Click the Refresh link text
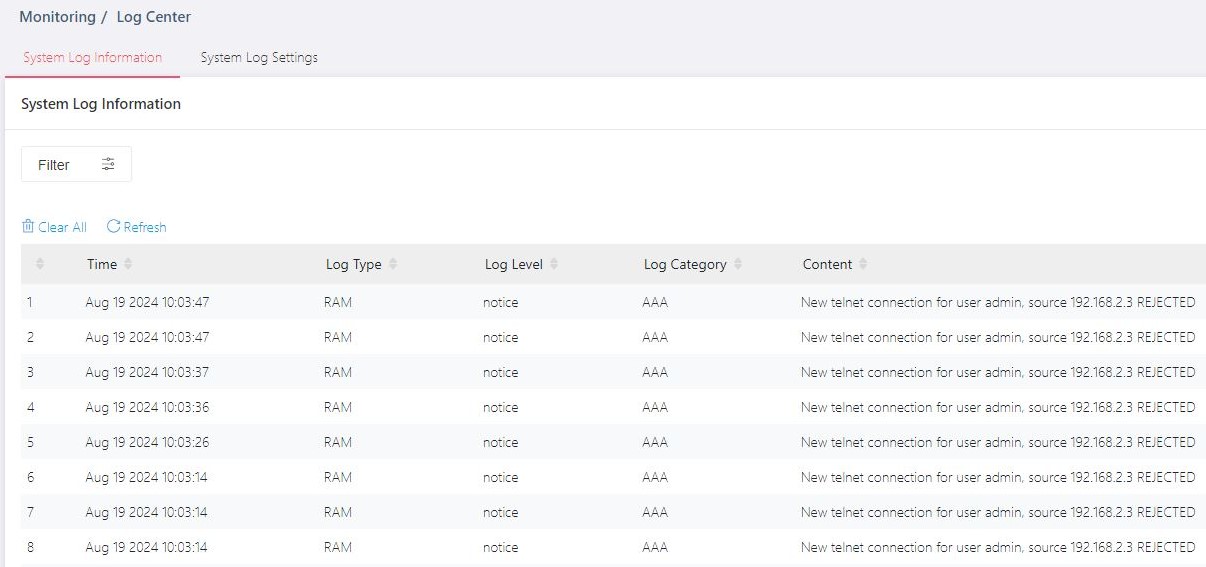The width and height of the screenshot is (1206, 567). tap(145, 227)
